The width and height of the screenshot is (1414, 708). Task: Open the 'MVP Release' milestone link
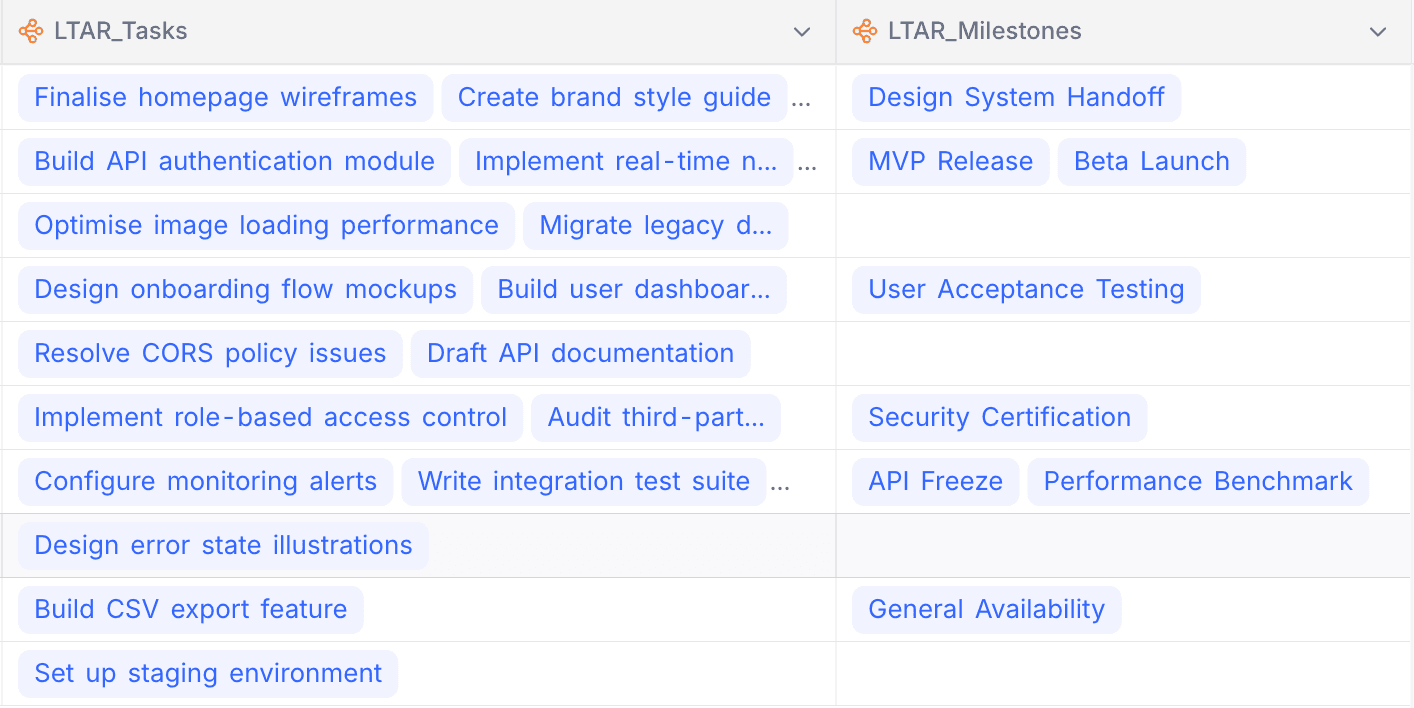click(950, 162)
